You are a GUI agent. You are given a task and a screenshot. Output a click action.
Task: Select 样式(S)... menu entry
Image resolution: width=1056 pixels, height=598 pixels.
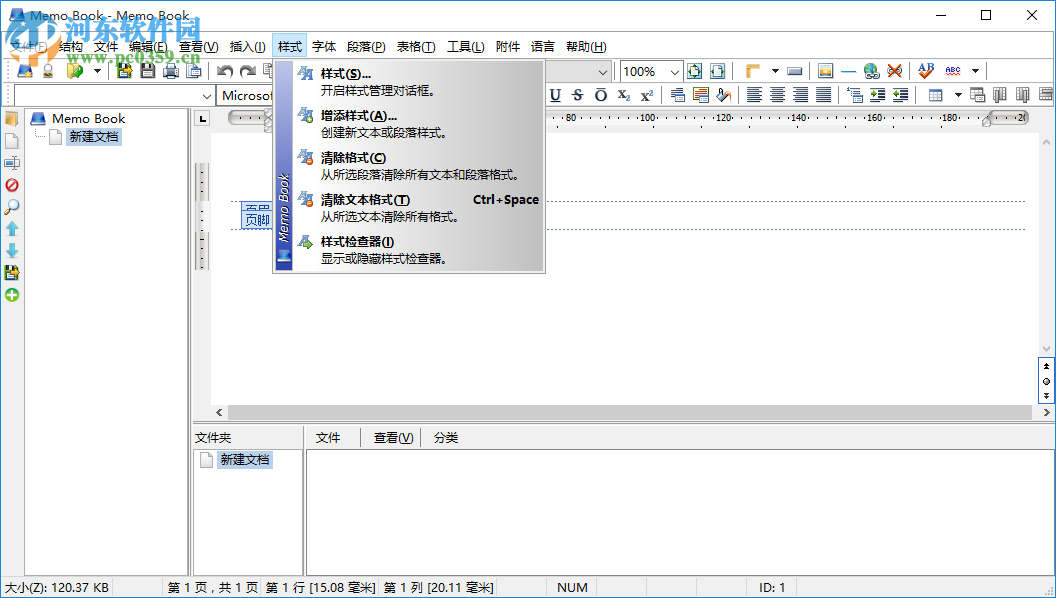click(x=418, y=81)
